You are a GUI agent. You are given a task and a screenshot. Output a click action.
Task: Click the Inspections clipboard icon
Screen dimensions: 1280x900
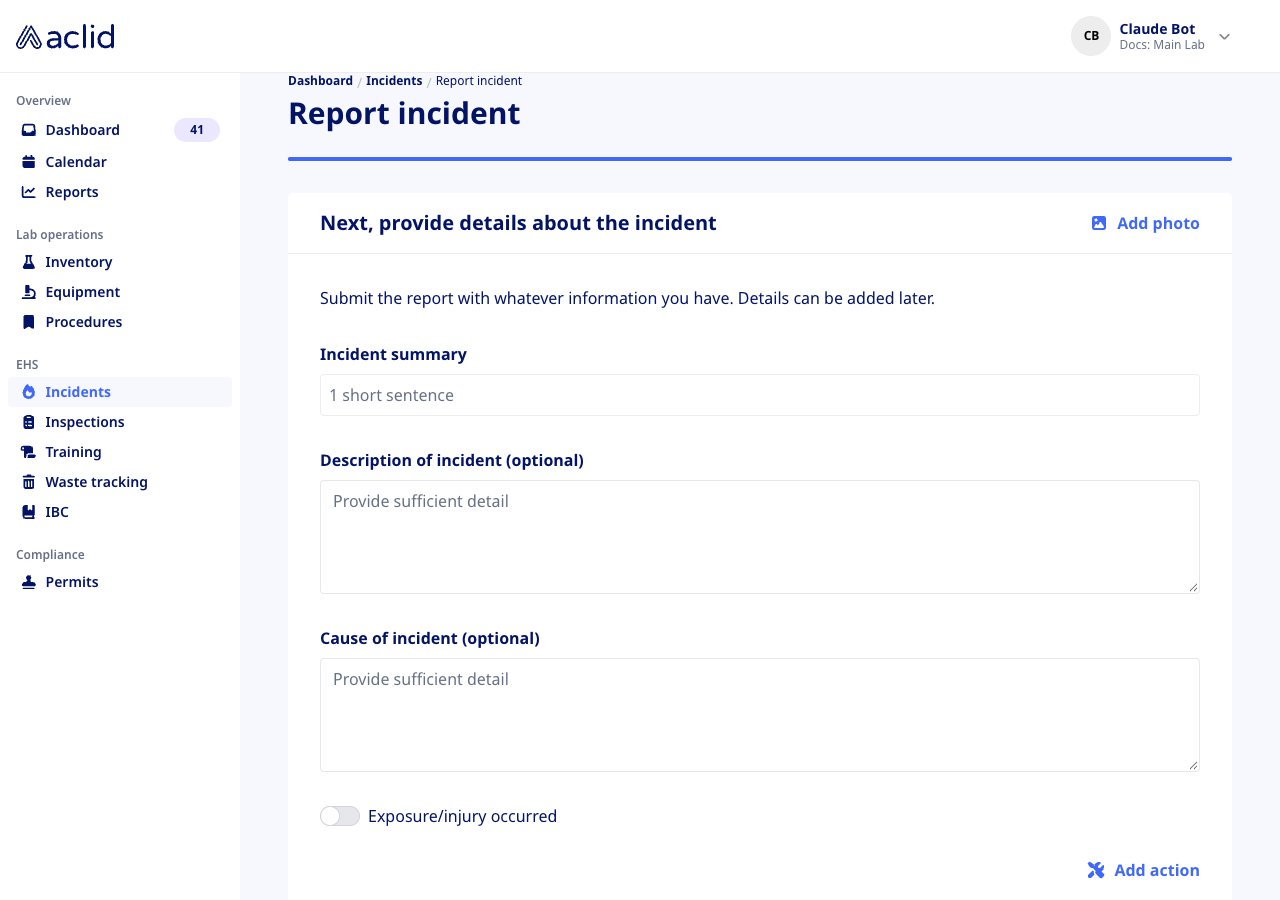click(x=29, y=422)
